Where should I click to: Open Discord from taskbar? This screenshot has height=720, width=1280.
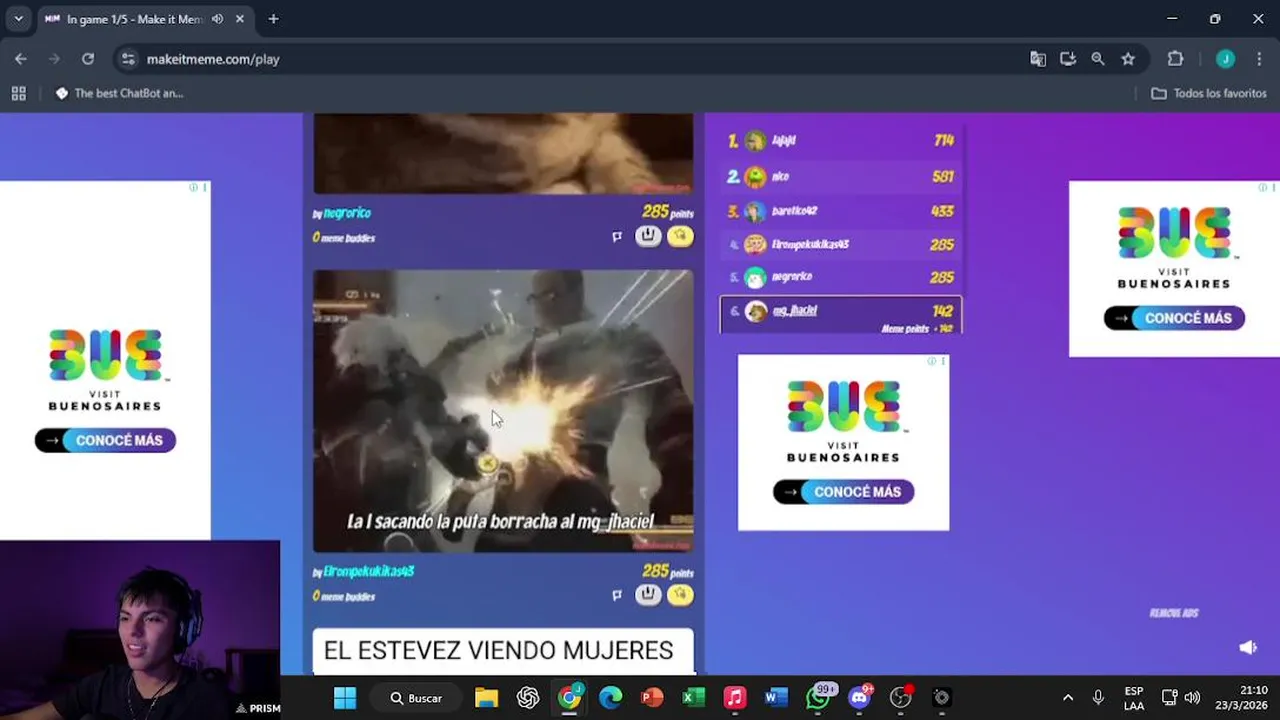click(860, 698)
